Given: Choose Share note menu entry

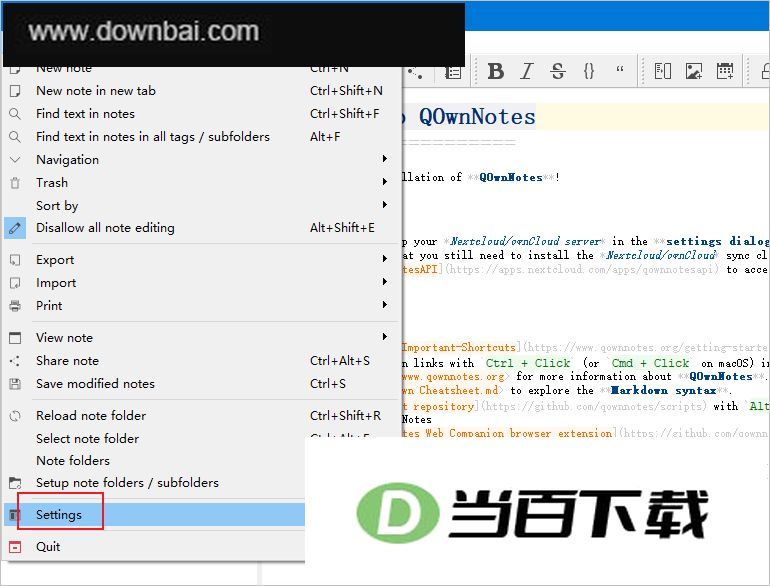Looking at the screenshot, I should click(x=203, y=361).
